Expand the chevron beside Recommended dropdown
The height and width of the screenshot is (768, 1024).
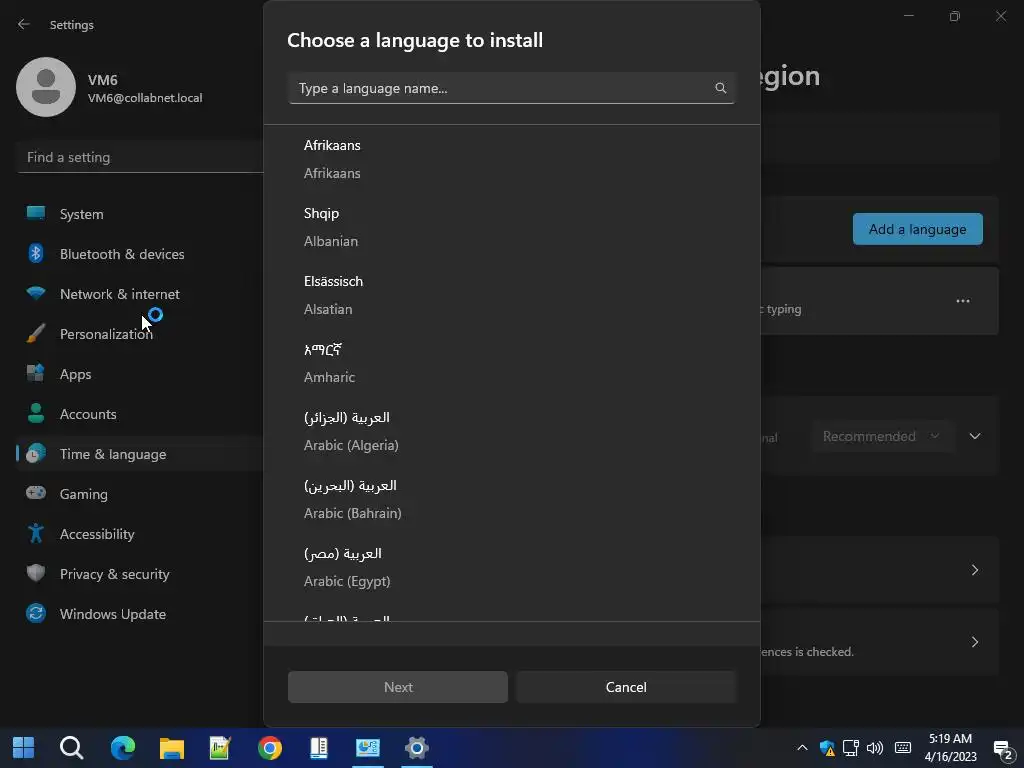pyautogui.click(x=974, y=436)
